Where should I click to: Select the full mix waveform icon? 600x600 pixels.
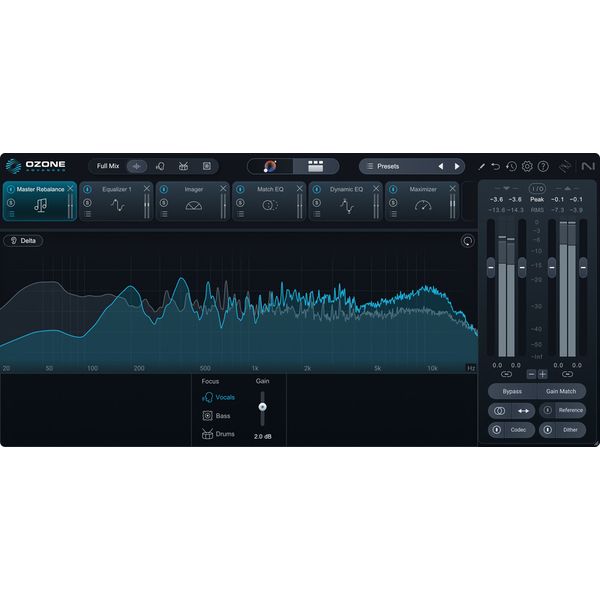[137, 166]
